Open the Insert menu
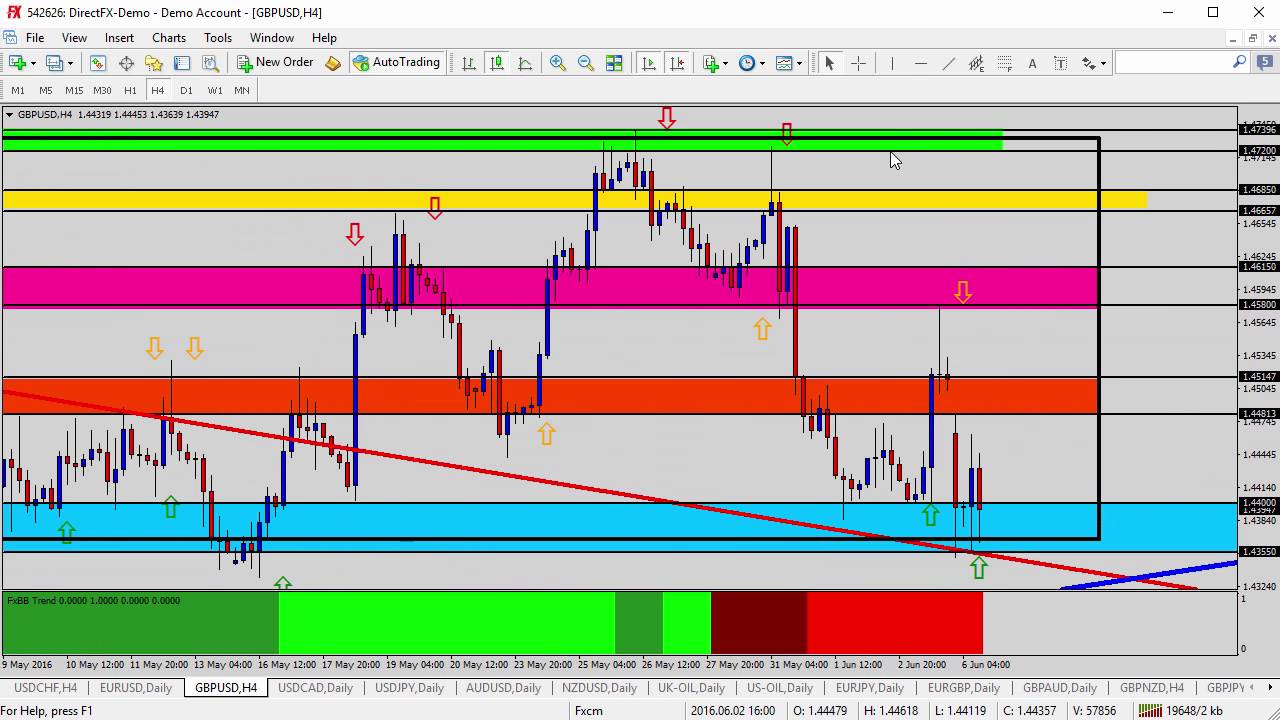 (119, 38)
